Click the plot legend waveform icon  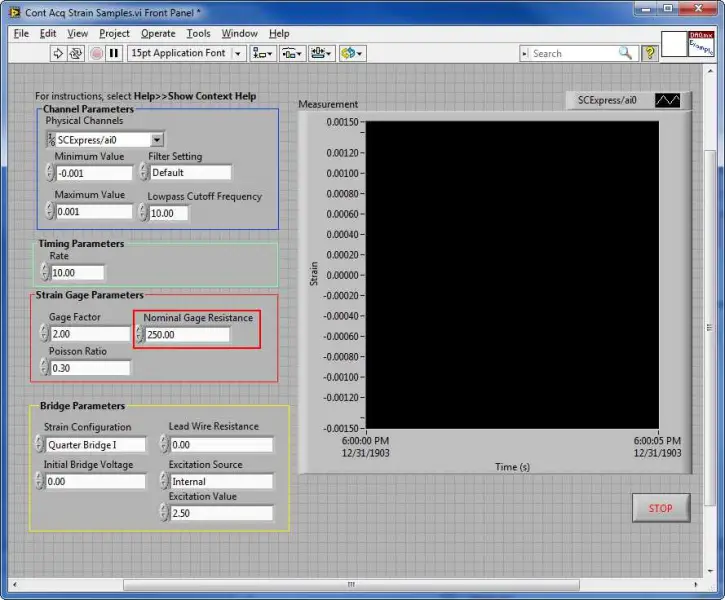[668, 100]
